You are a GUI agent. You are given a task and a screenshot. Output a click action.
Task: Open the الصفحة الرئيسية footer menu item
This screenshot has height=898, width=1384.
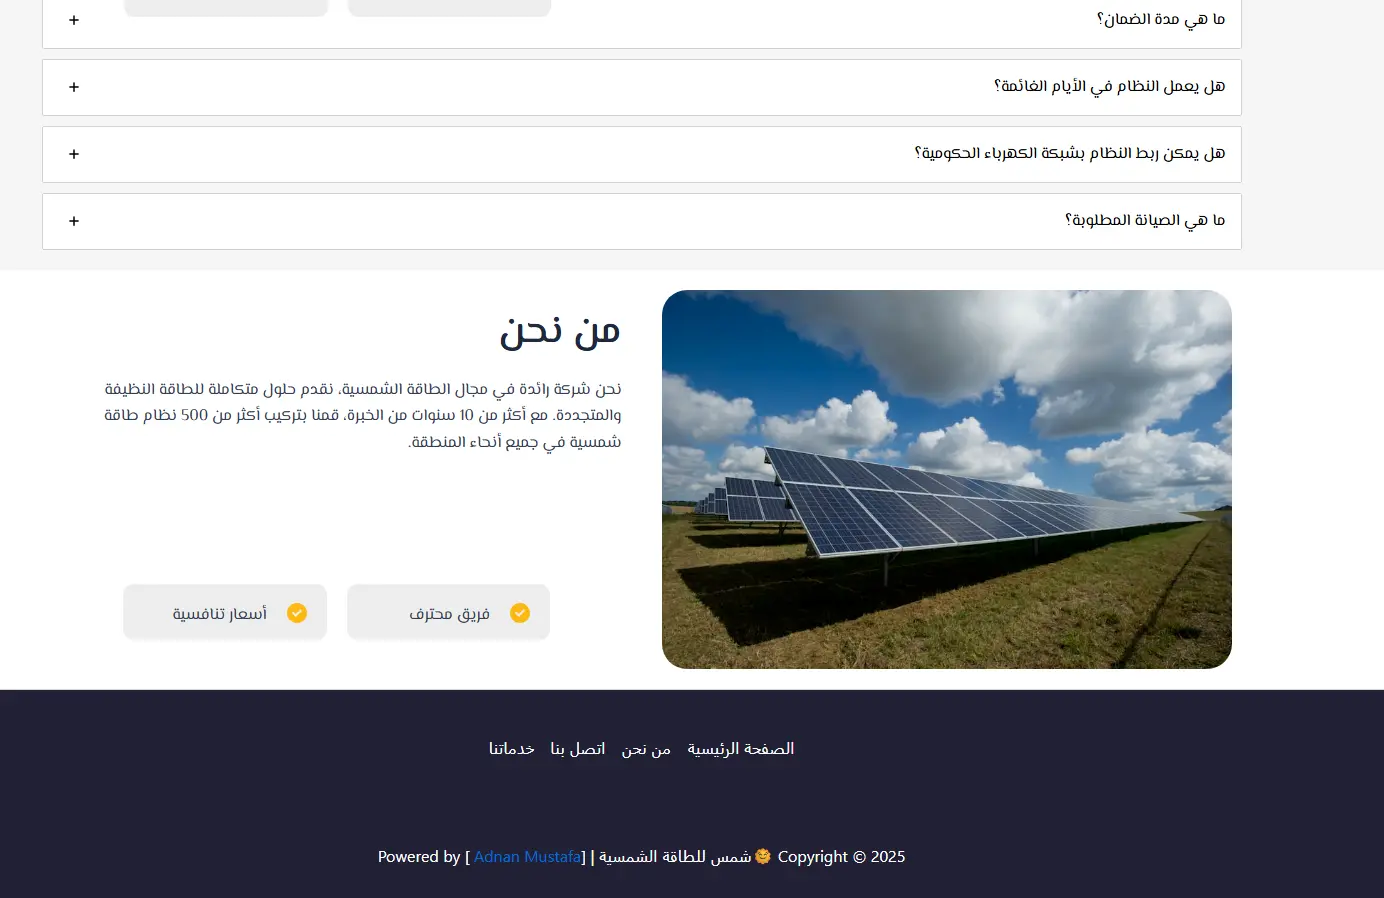pos(740,748)
